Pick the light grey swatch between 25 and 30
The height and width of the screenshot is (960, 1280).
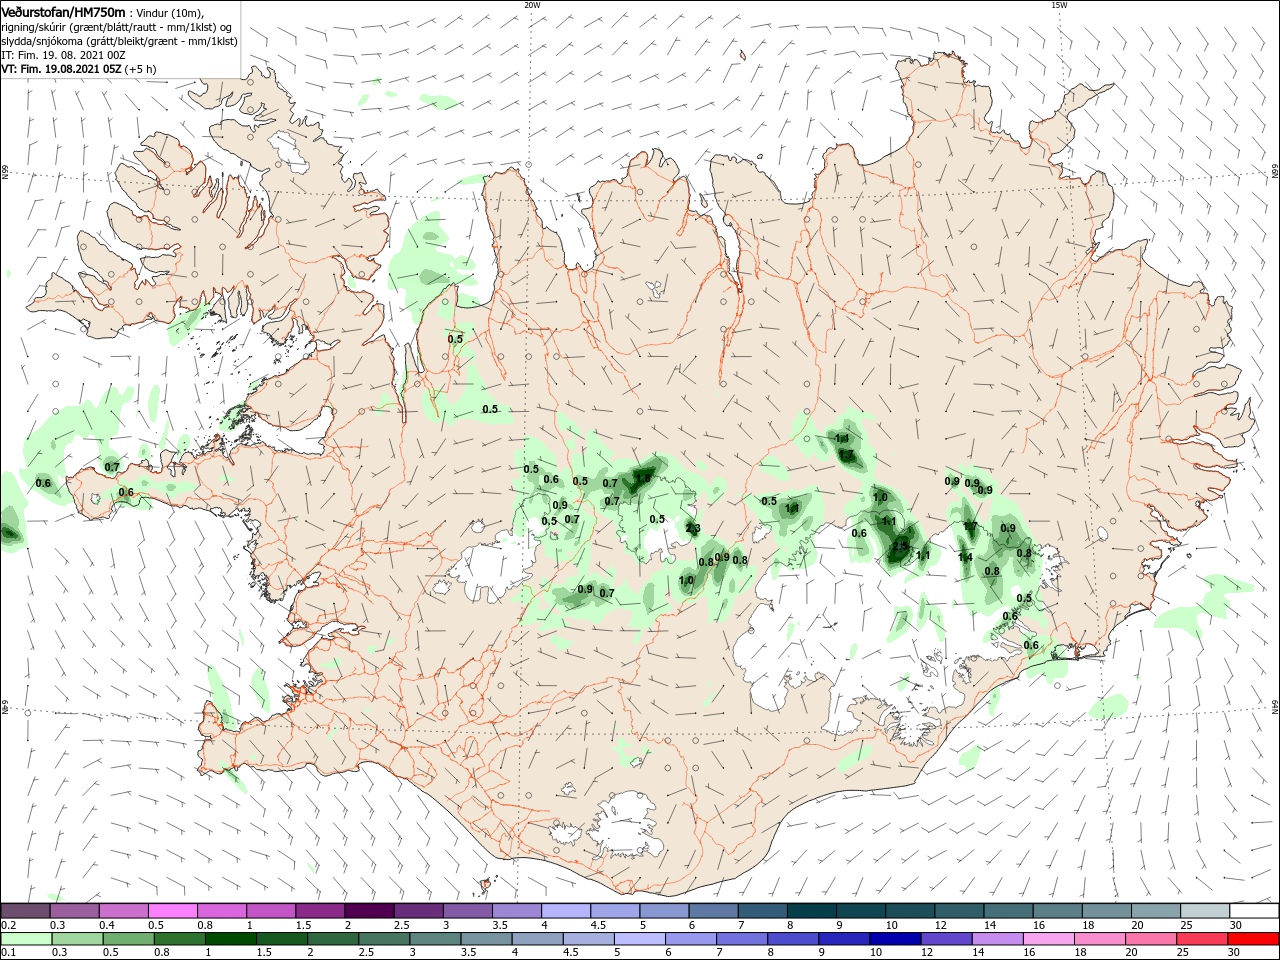tap(1207, 911)
